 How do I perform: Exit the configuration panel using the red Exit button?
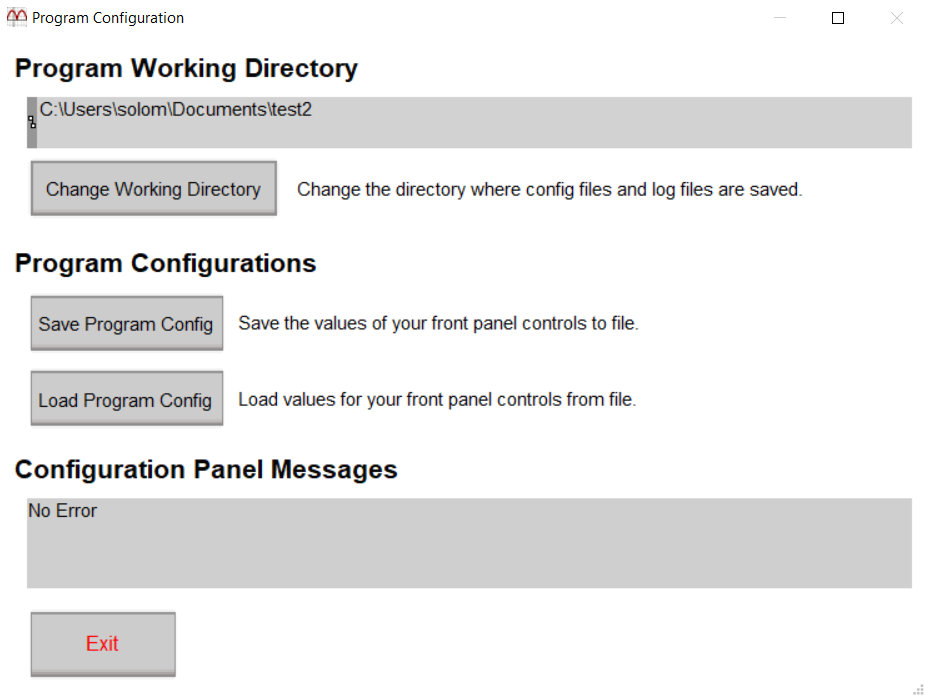click(x=103, y=644)
